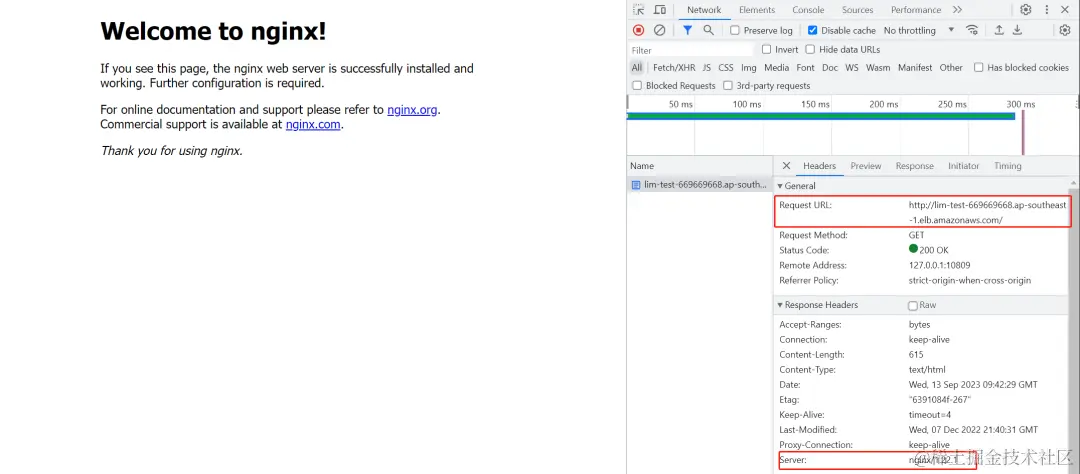Open the Response tab
The height and width of the screenshot is (474, 1080).
[x=915, y=166]
